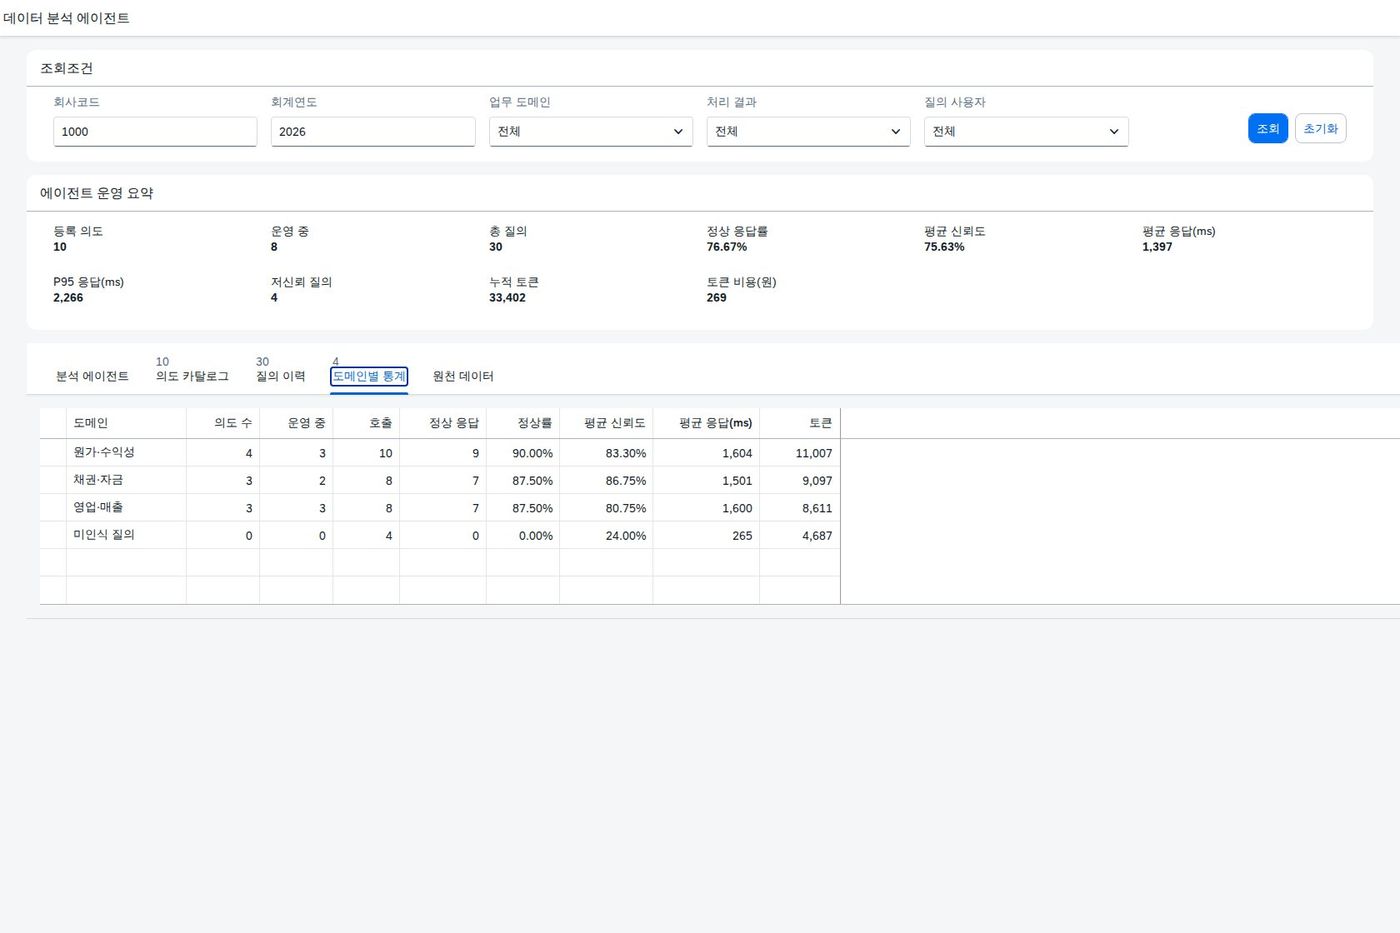Click the 평균 신뢰도 column header in table
Screen dimensions: 1400x933
point(606,423)
